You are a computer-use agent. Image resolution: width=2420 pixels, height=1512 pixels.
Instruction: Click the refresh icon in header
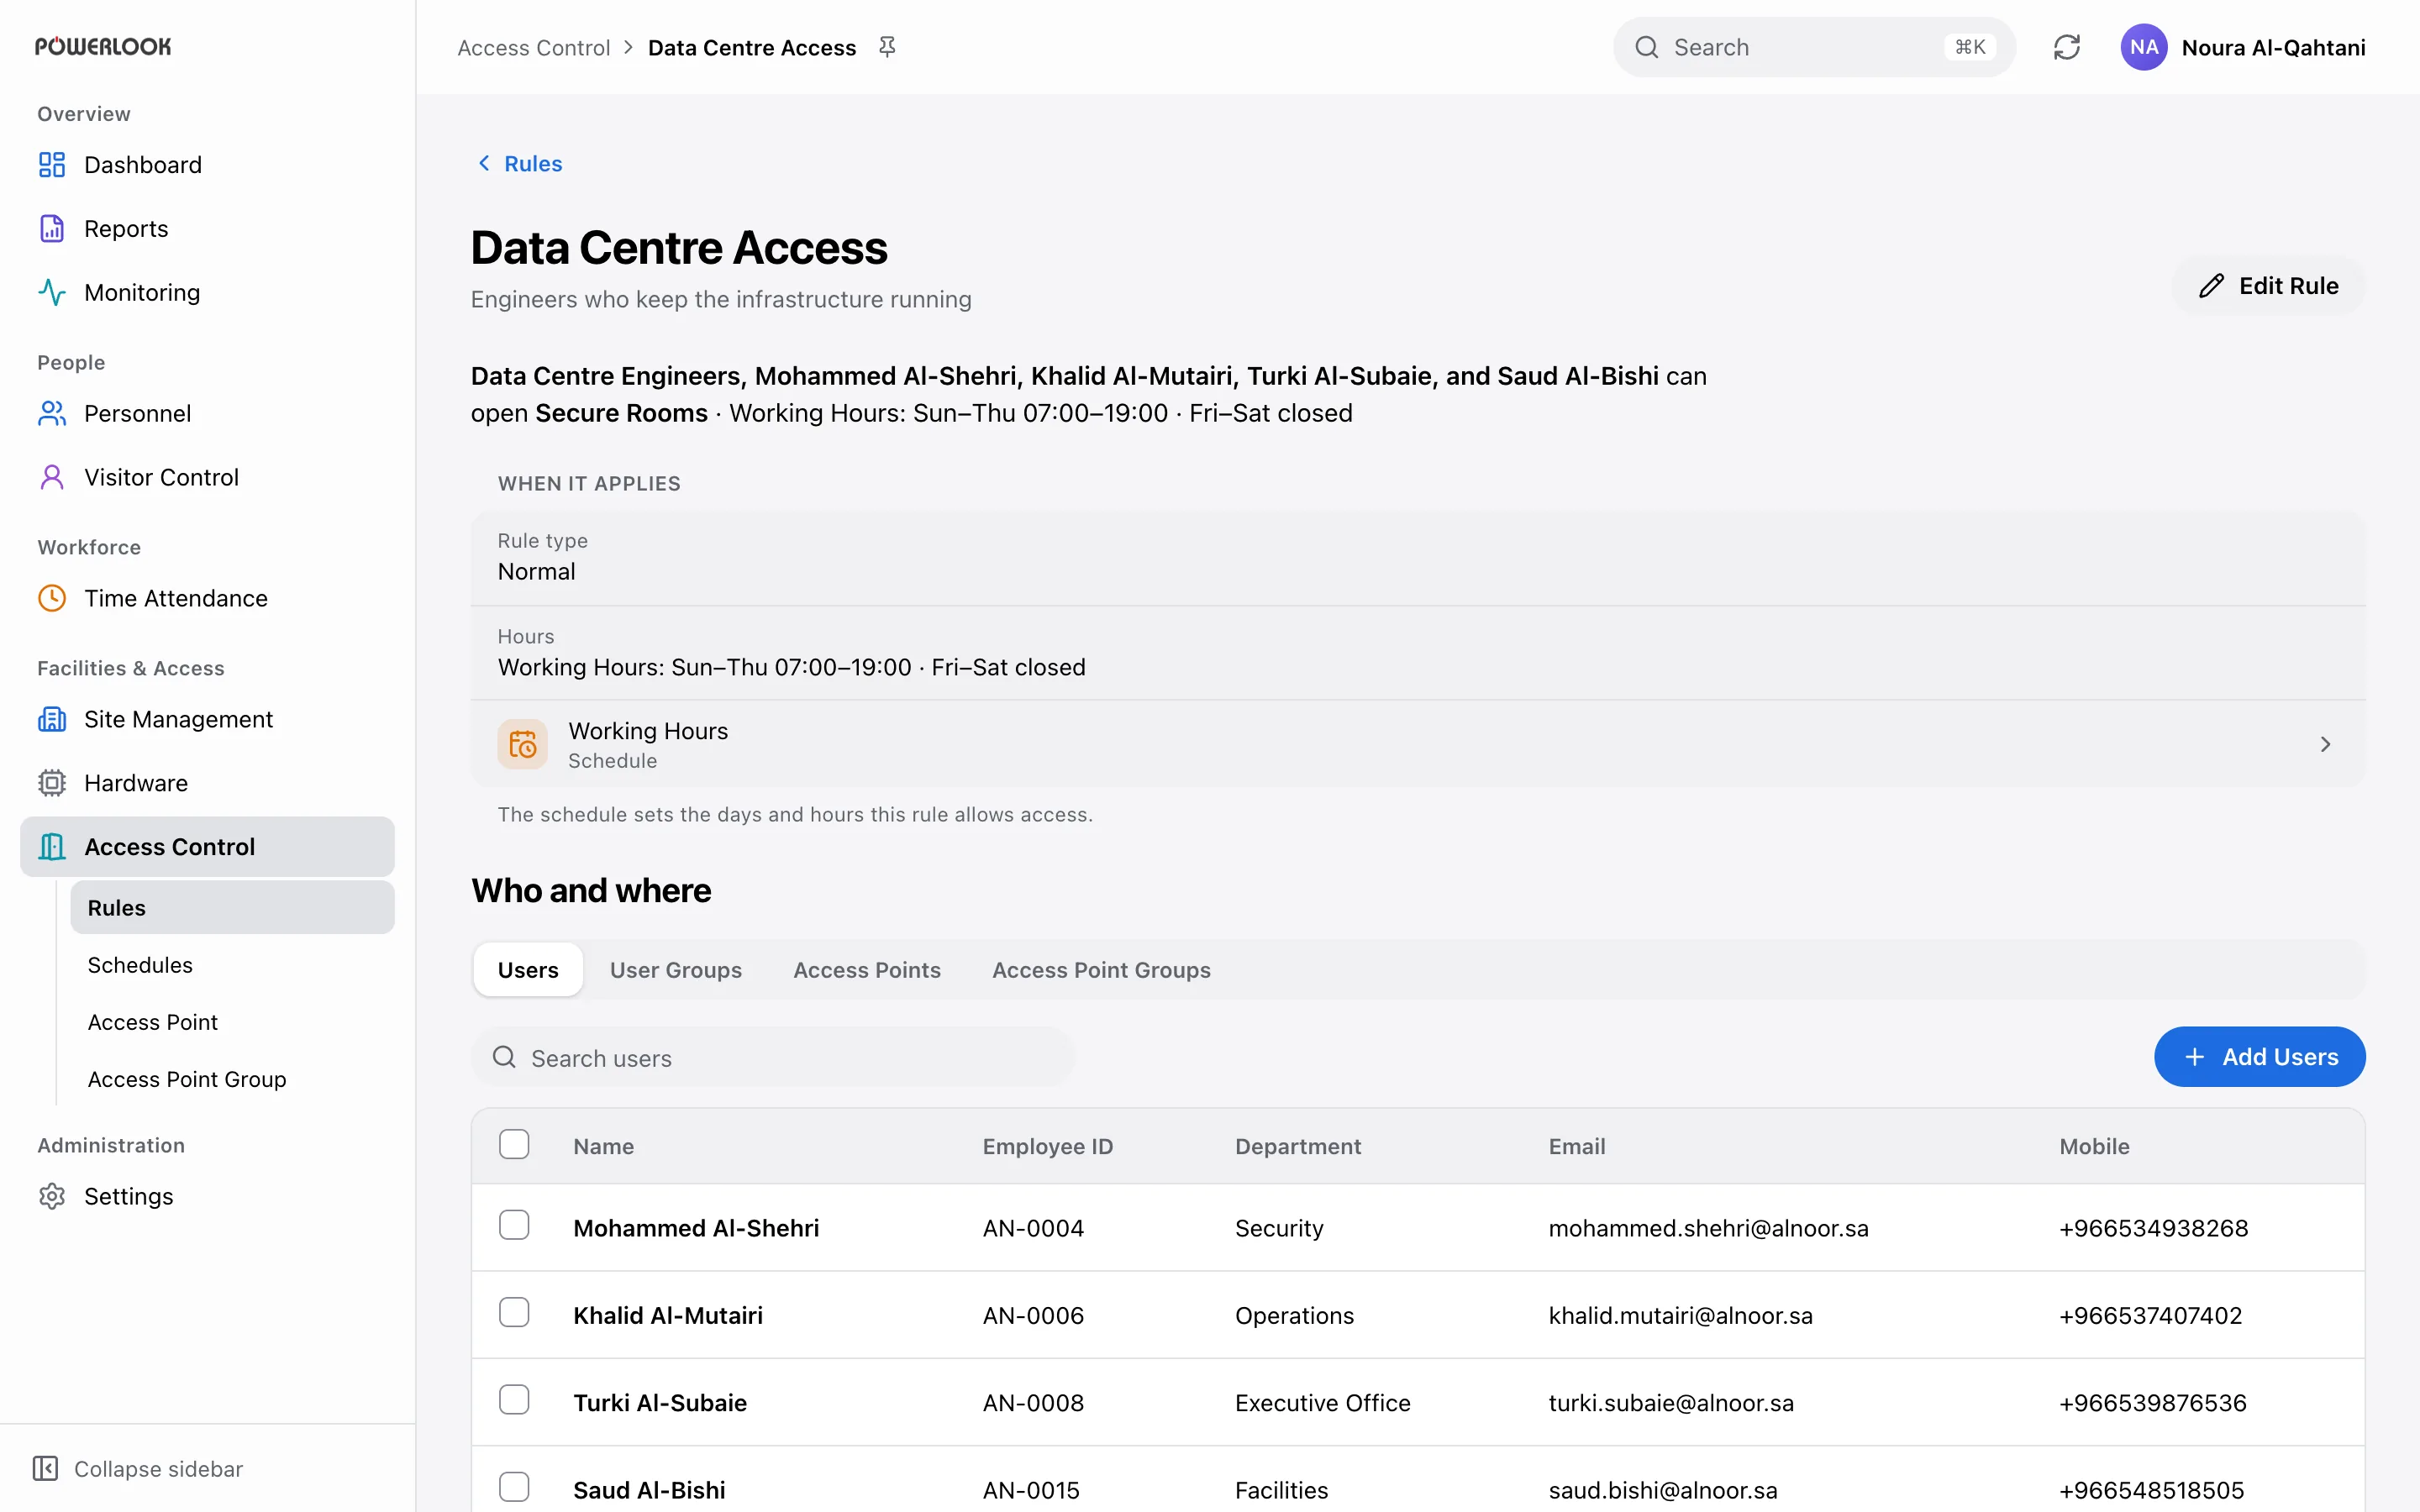pos(2067,47)
